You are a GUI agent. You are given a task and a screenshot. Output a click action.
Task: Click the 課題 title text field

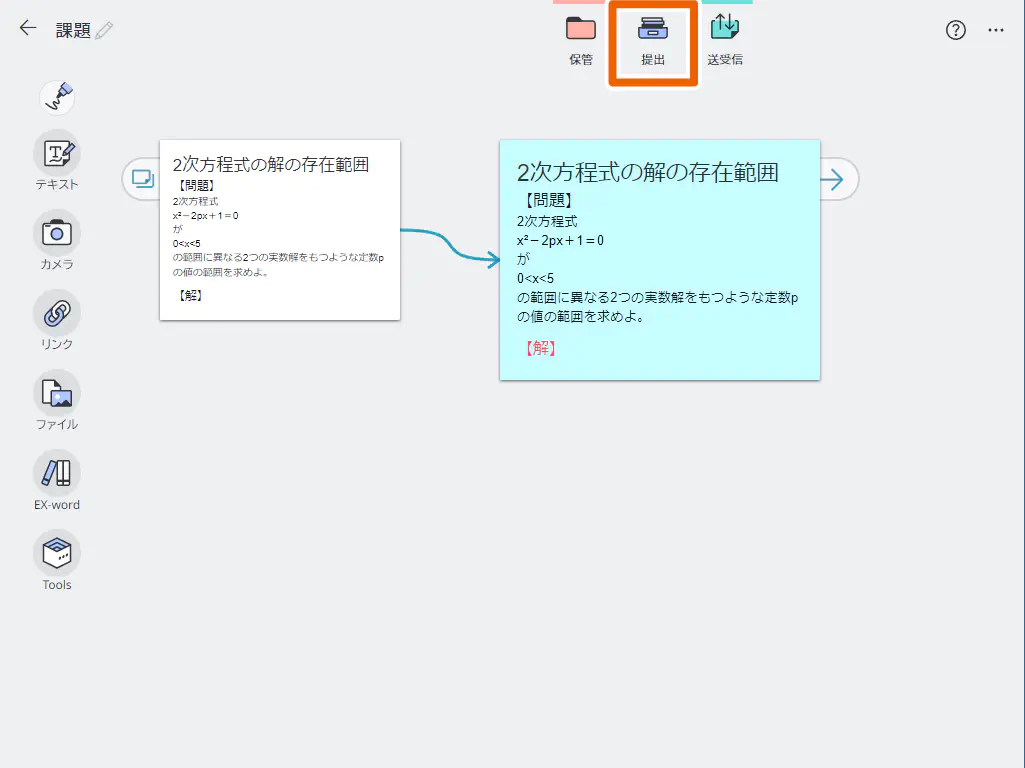70,31
